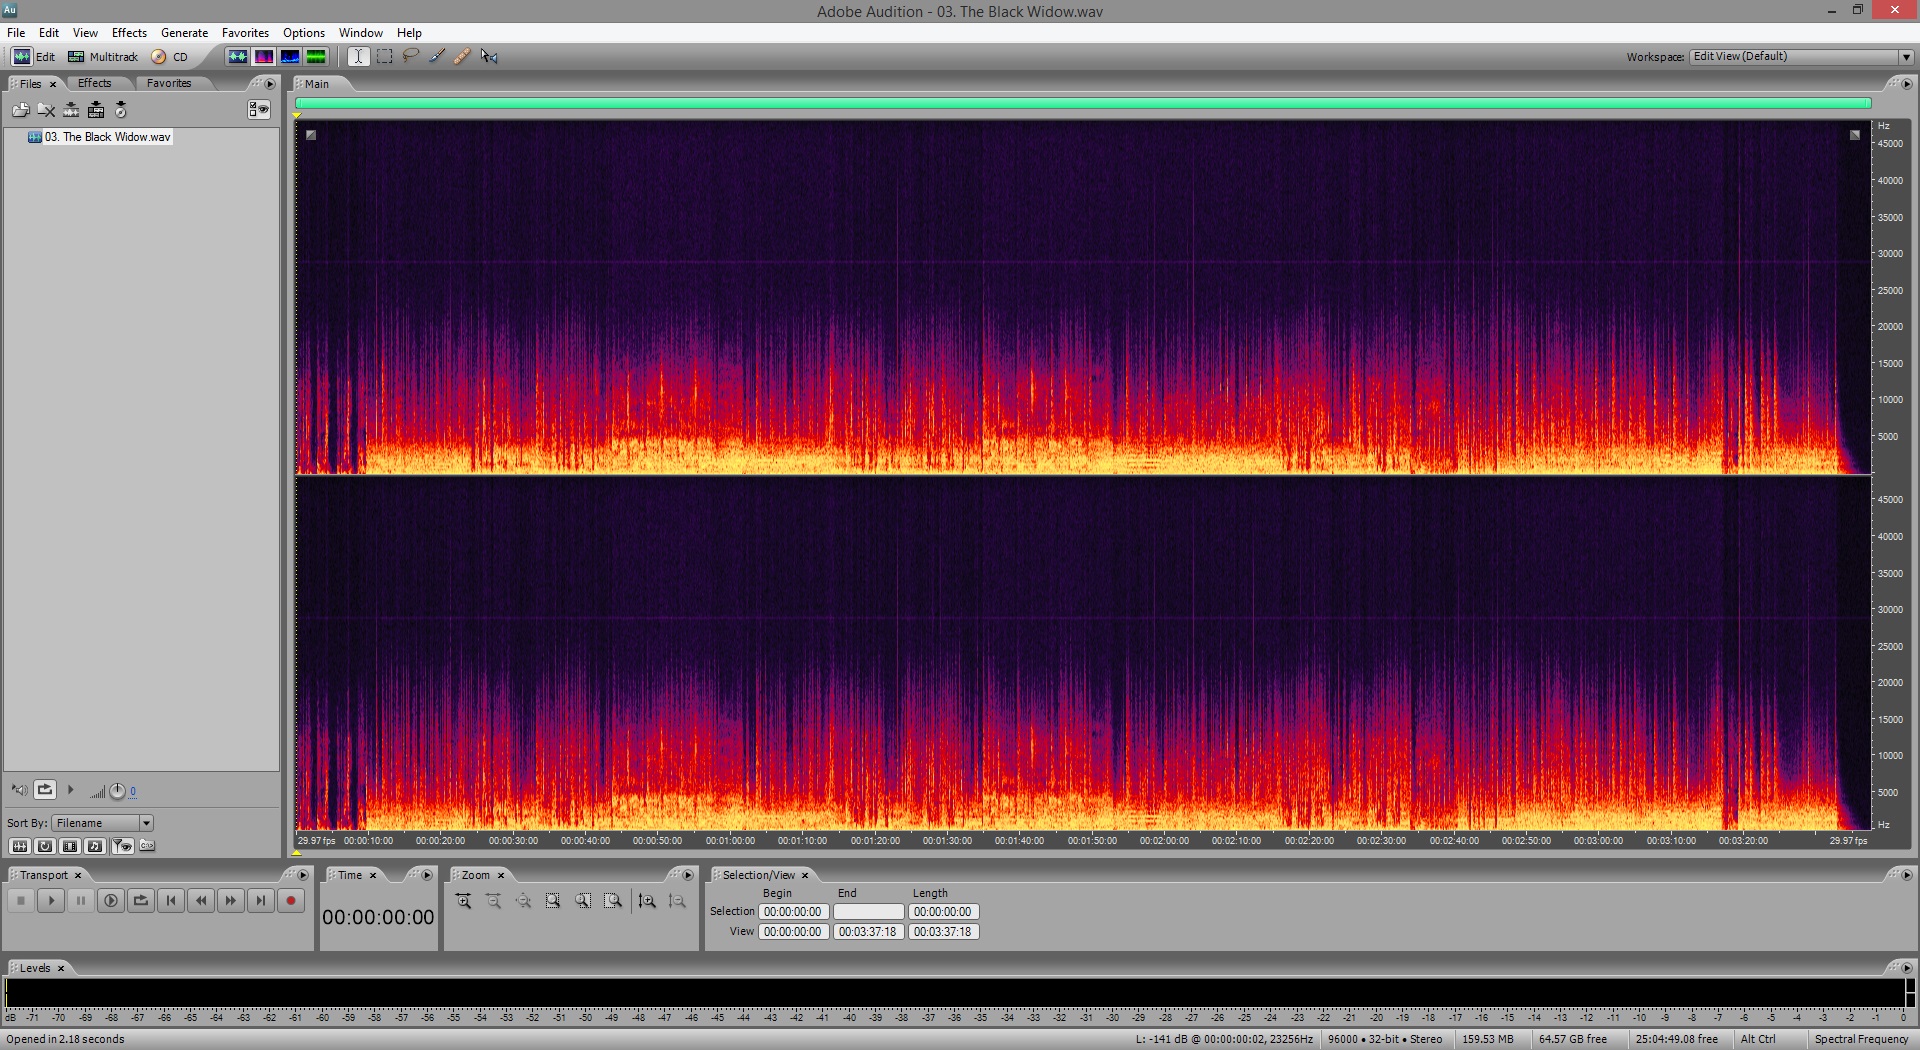Click Transport Stop button
The image size is (1920, 1050).
pyautogui.click(x=20, y=901)
